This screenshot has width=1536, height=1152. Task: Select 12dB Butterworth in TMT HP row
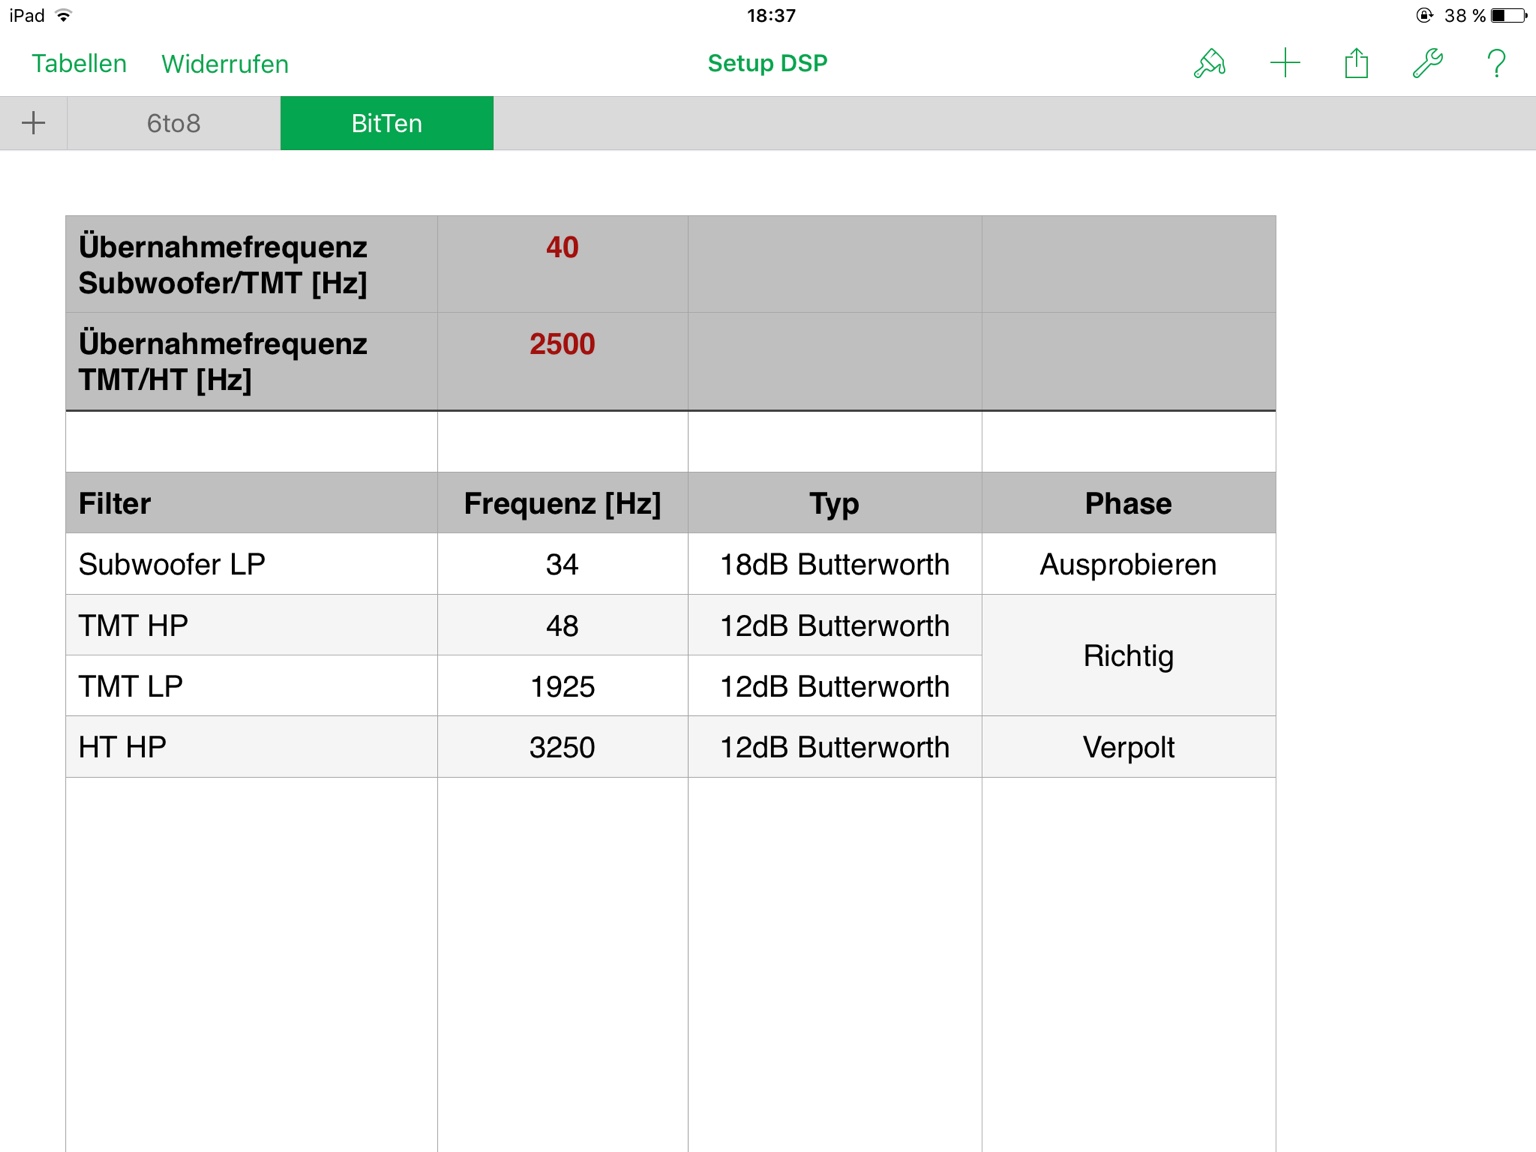835,625
